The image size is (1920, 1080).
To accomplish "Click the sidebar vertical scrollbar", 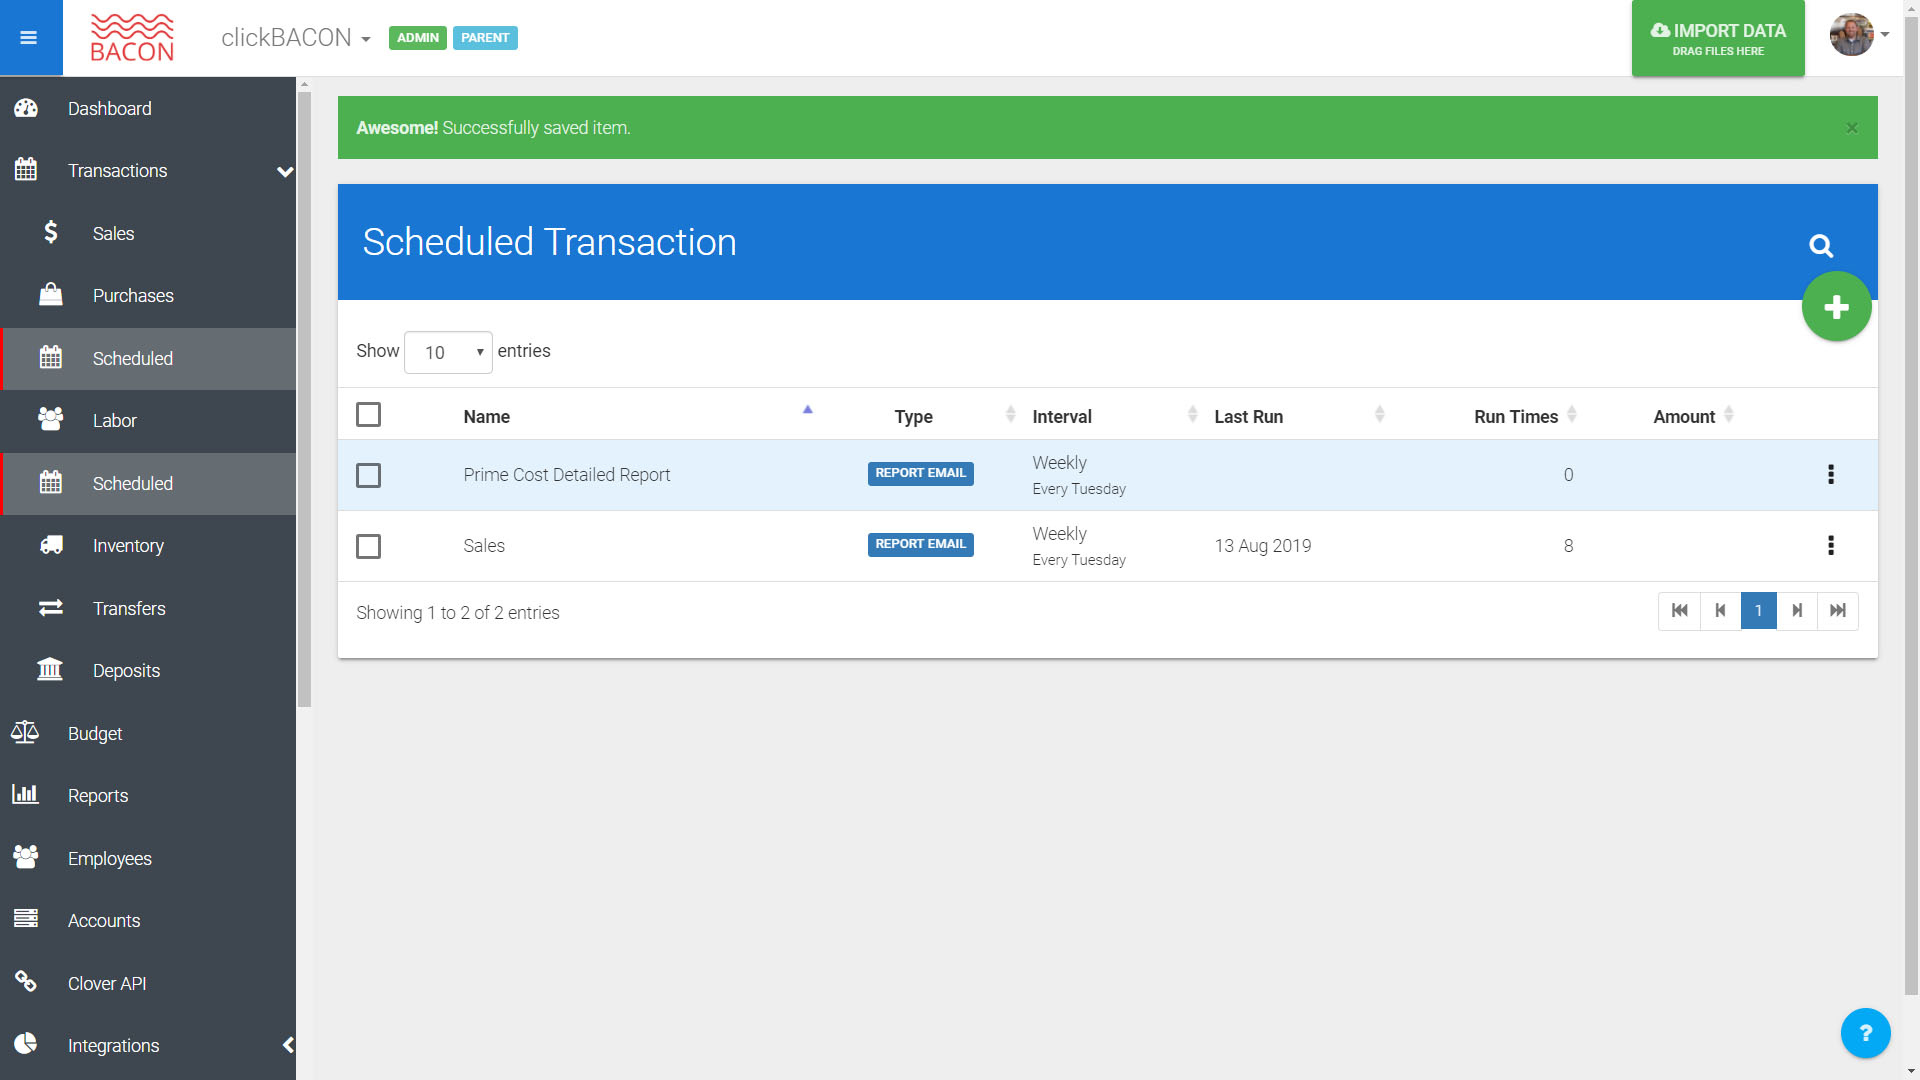I will point(304,400).
